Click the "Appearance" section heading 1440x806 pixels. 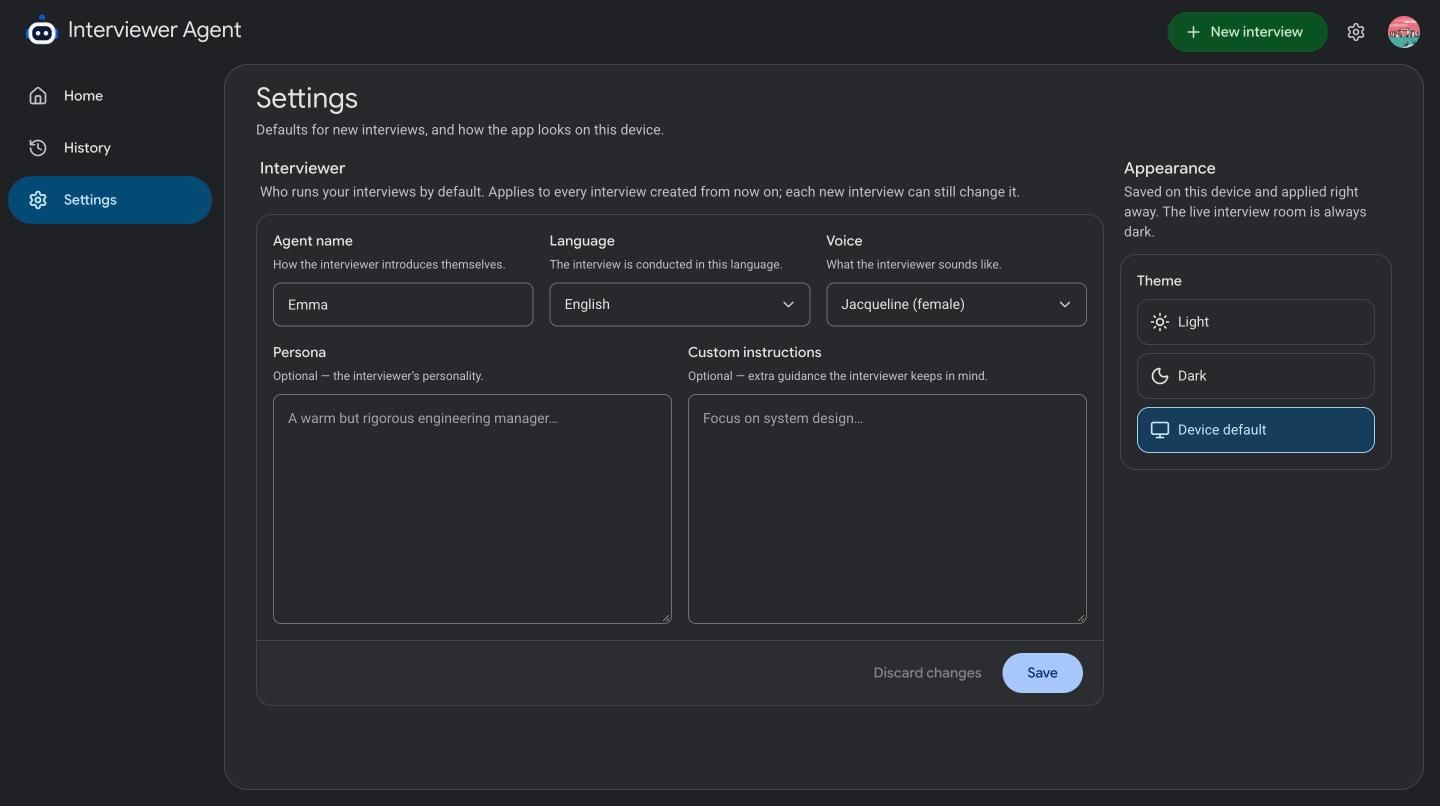[1169, 168]
